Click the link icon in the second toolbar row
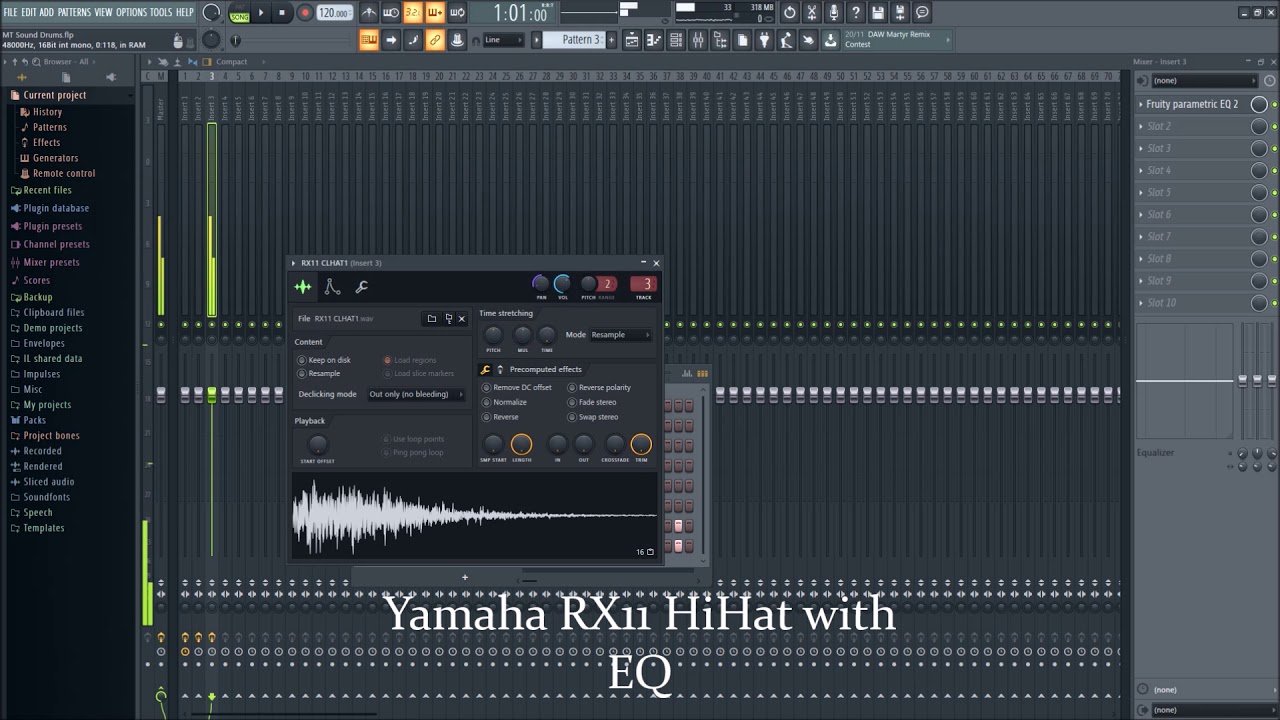The image size is (1280, 720). point(435,40)
